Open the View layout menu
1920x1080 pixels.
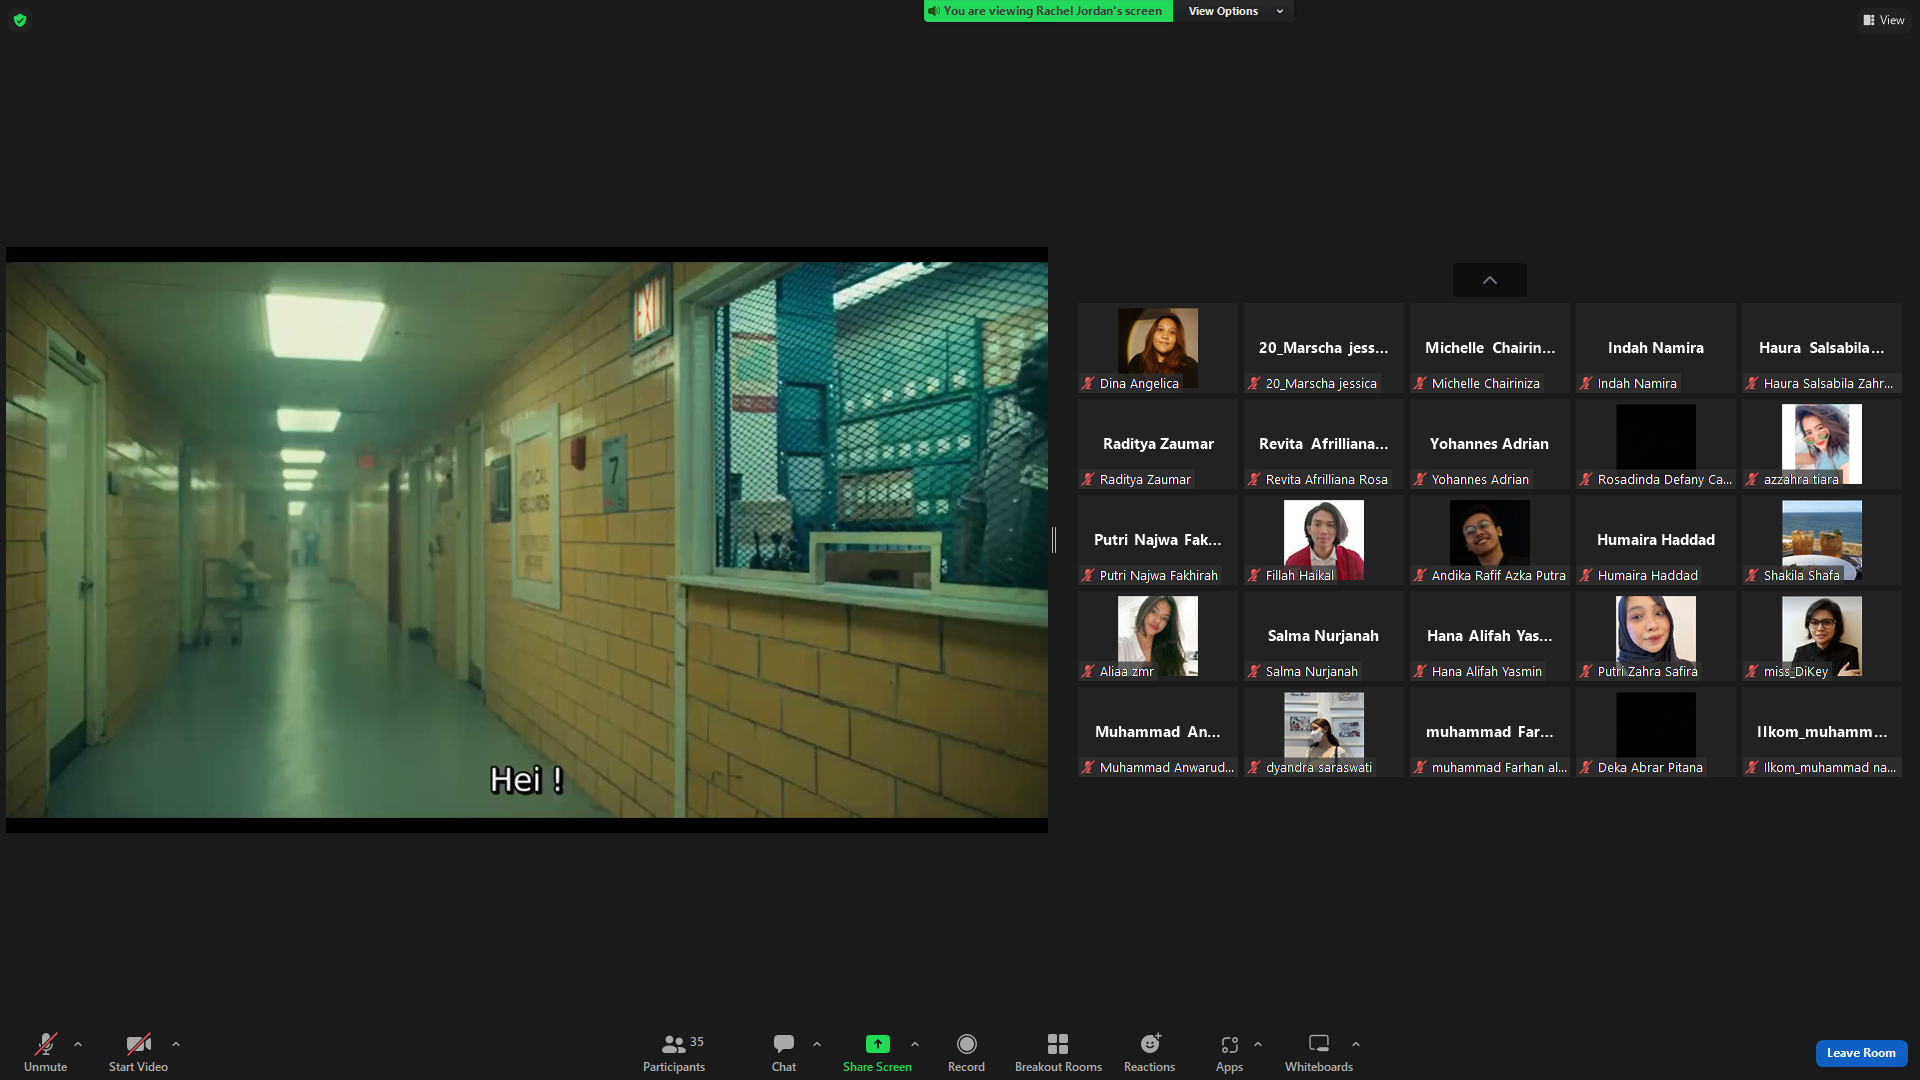point(1884,20)
